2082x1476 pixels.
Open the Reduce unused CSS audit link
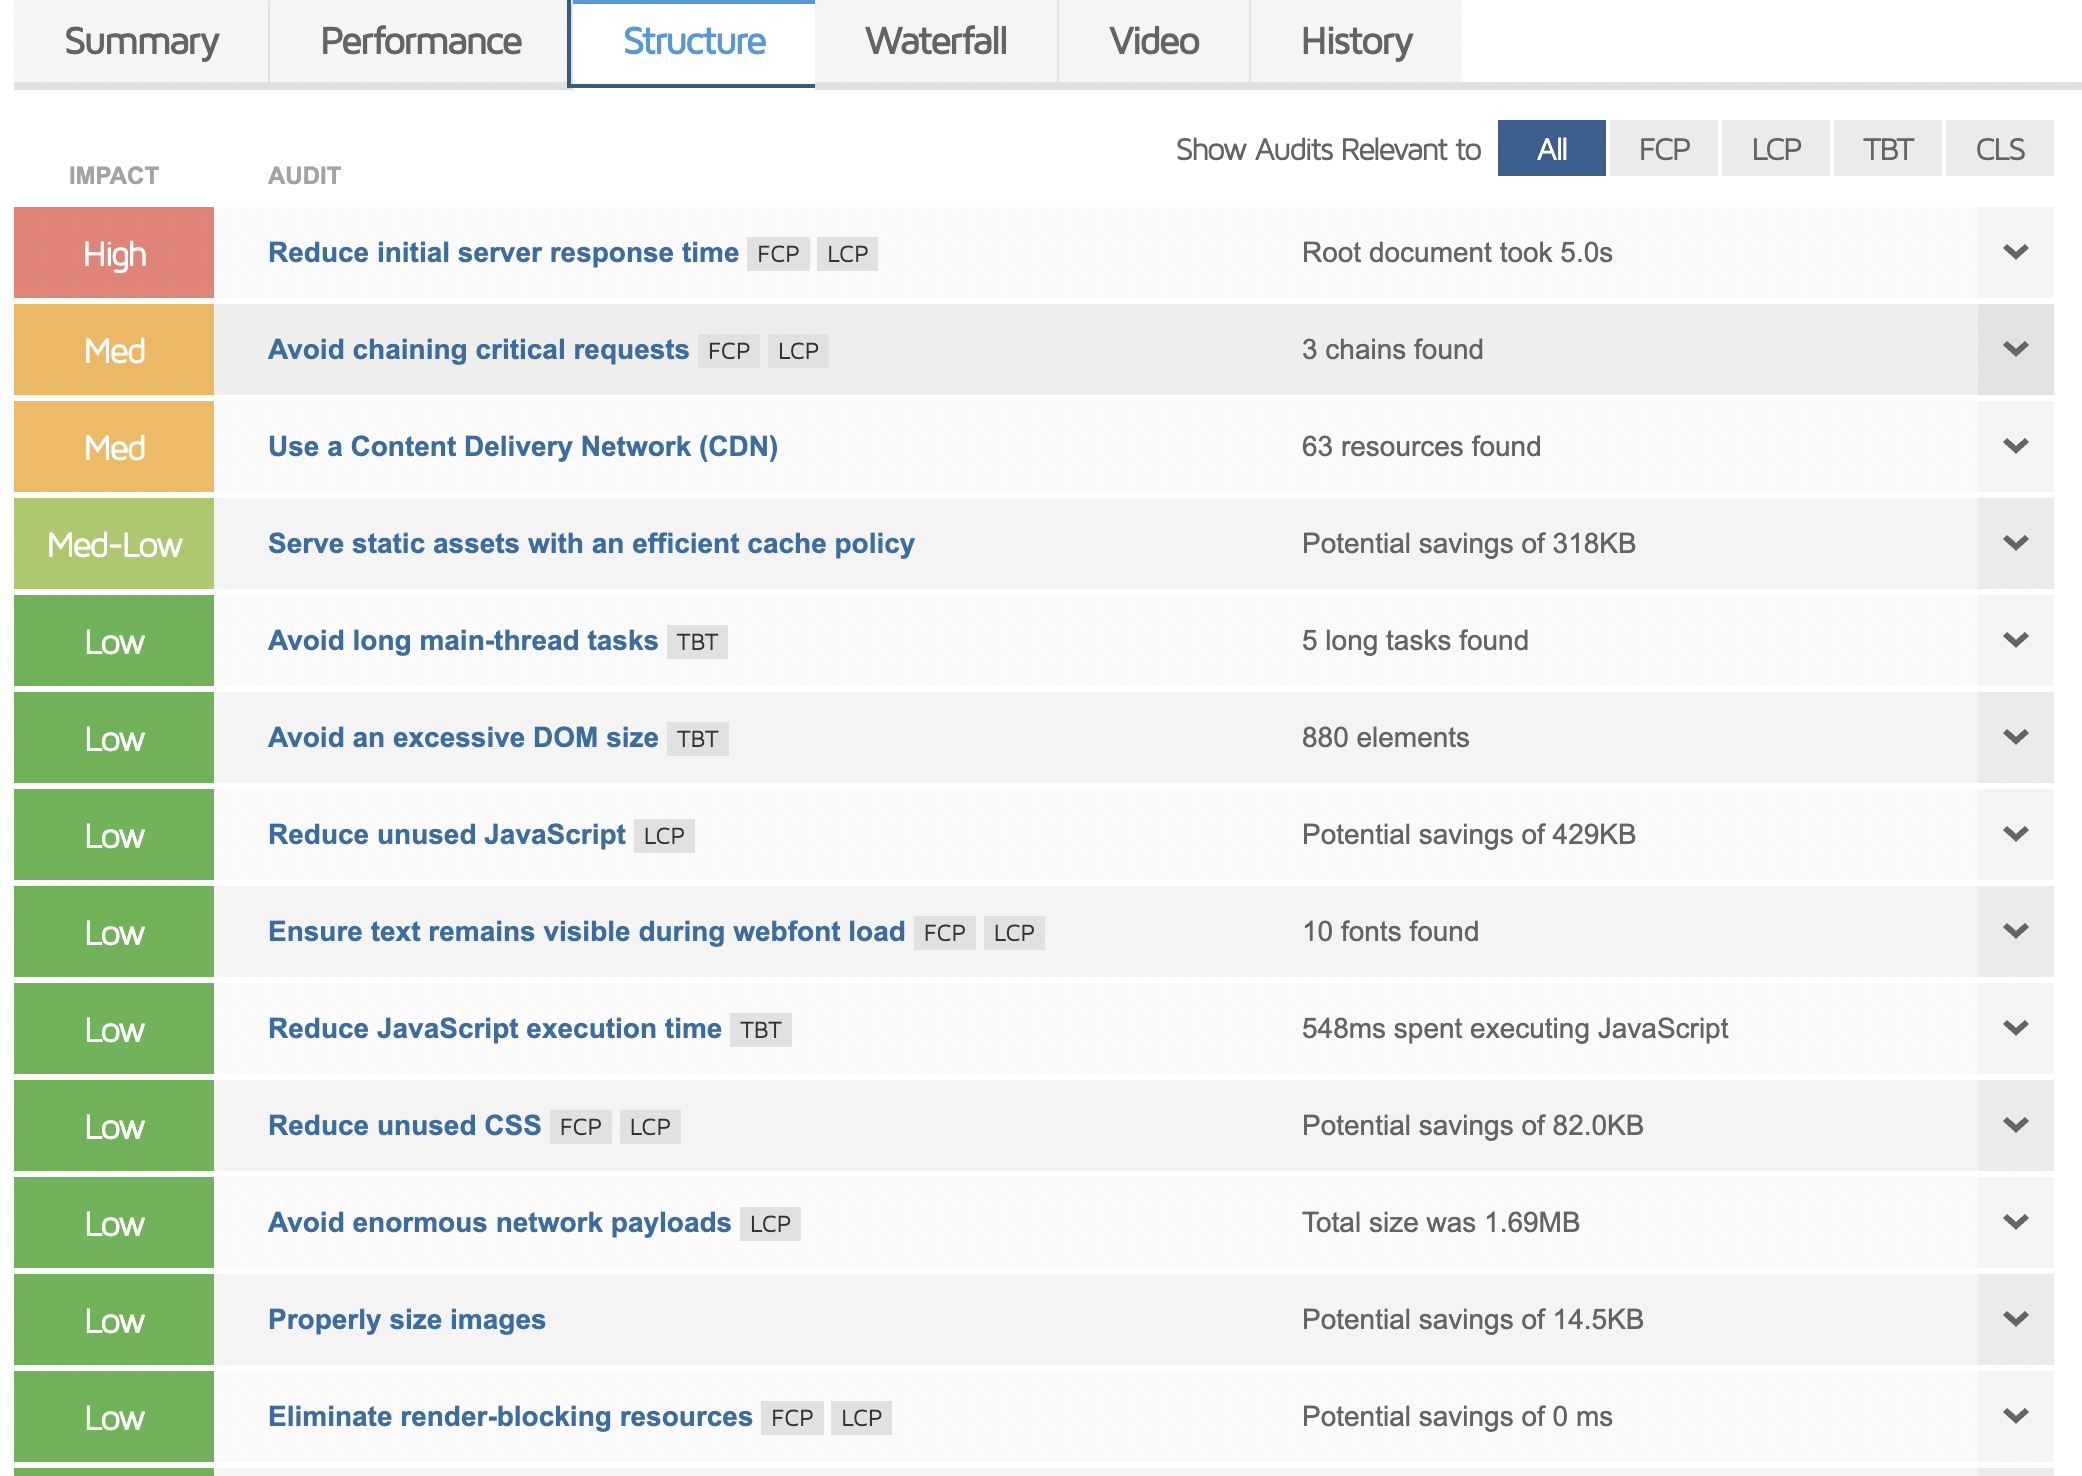click(404, 1125)
